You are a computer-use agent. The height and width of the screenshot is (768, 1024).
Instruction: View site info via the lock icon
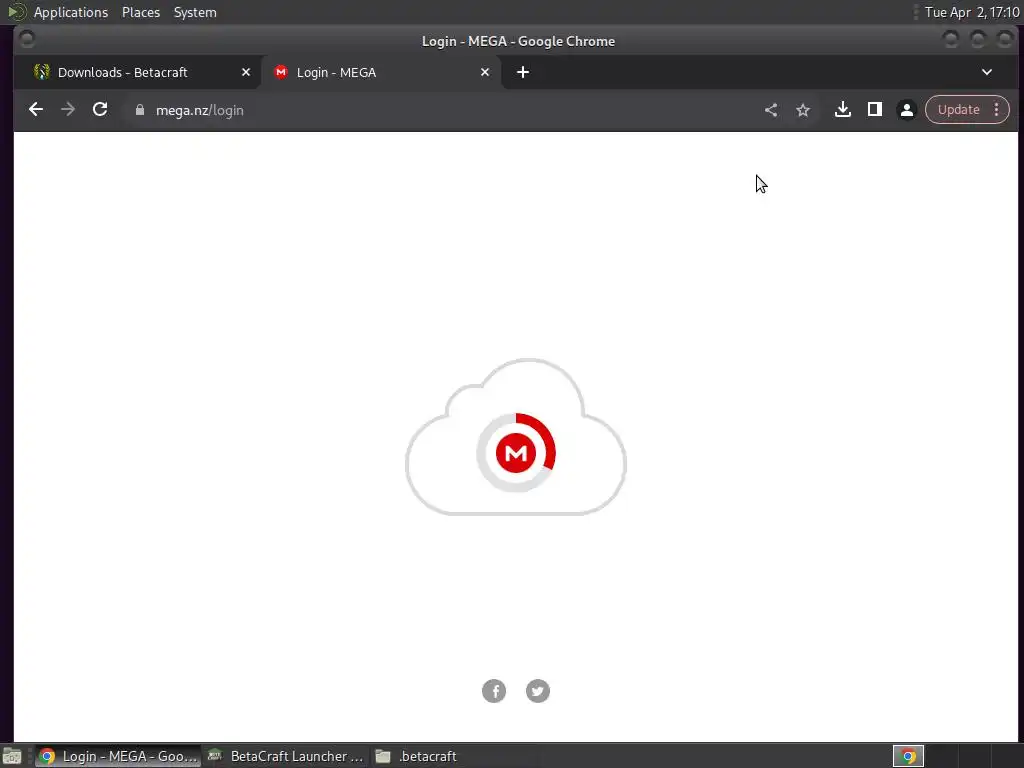pos(139,110)
